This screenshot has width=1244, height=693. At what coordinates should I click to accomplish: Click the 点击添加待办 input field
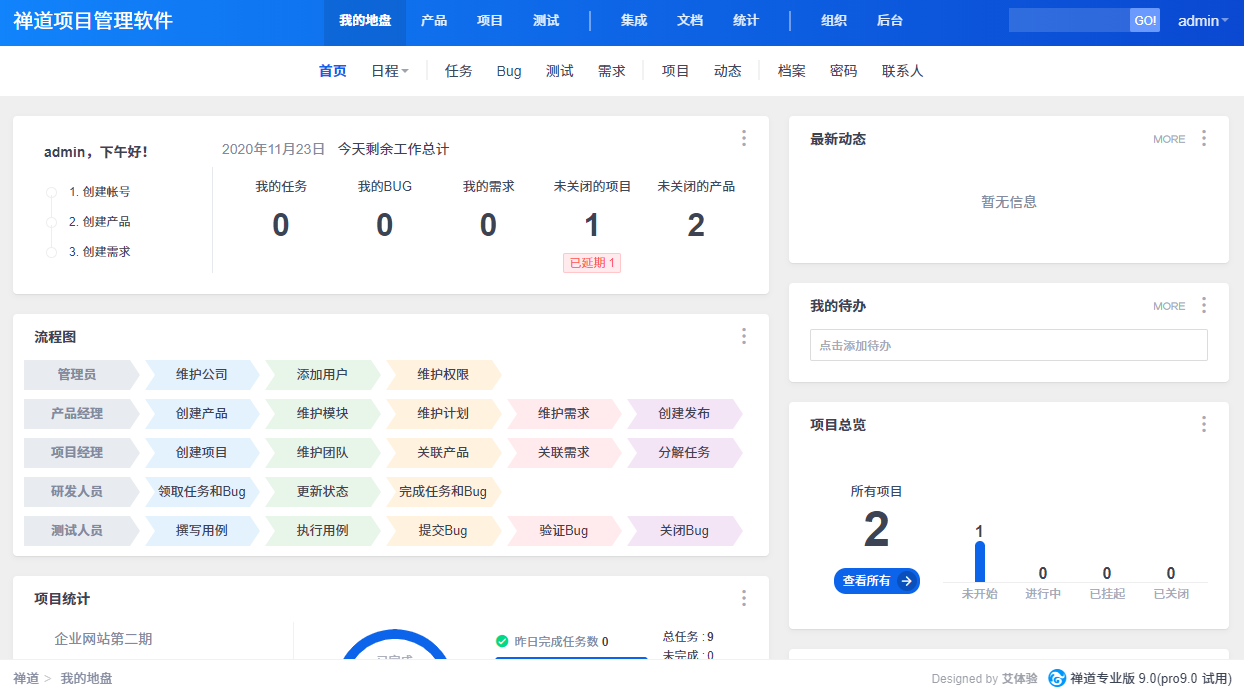click(1008, 345)
